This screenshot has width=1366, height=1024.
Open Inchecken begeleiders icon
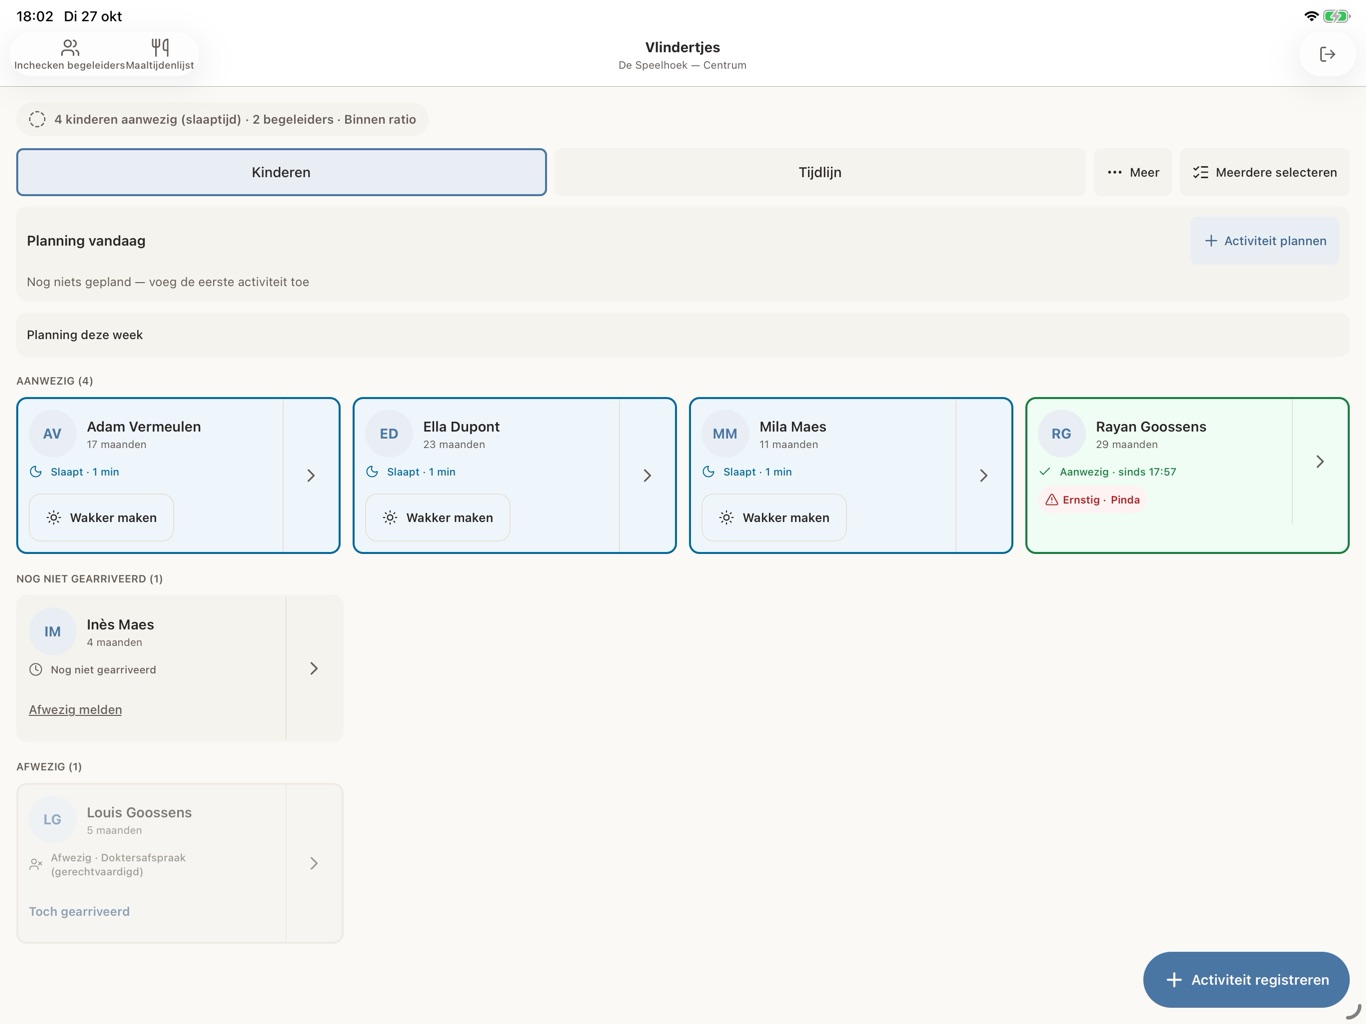coord(70,47)
